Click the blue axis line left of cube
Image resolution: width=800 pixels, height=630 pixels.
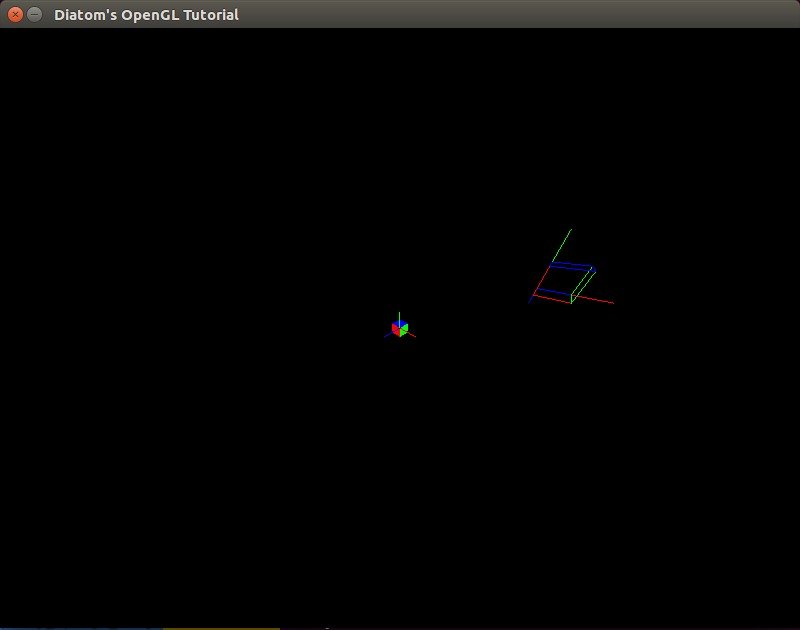(387, 335)
